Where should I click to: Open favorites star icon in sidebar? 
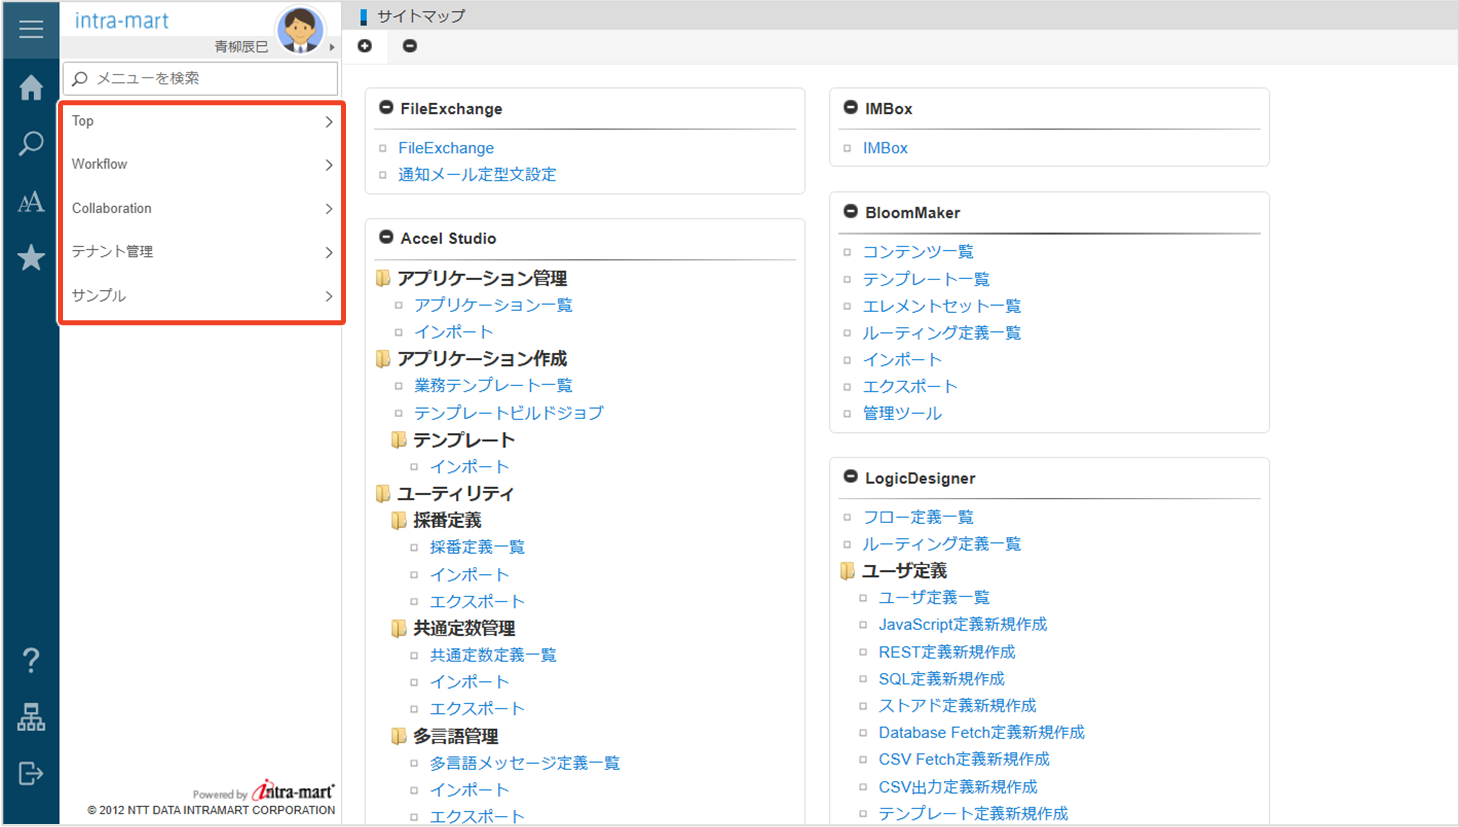coord(31,258)
